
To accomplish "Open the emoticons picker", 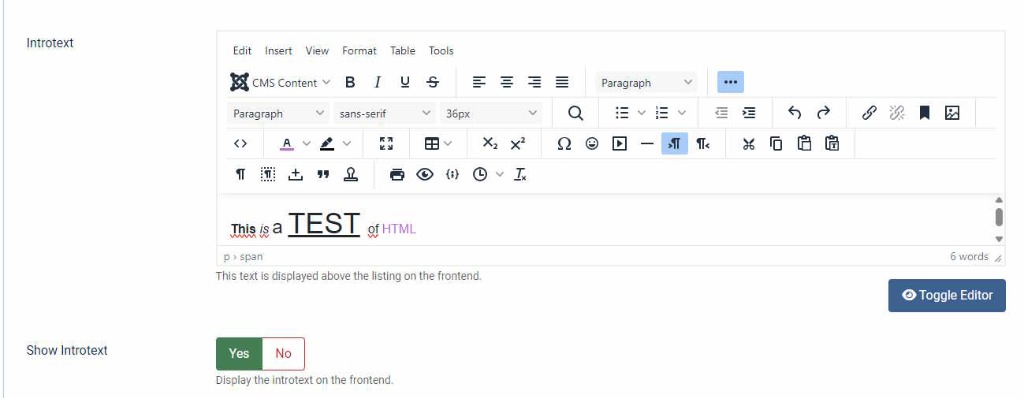I will click(592, 144).
